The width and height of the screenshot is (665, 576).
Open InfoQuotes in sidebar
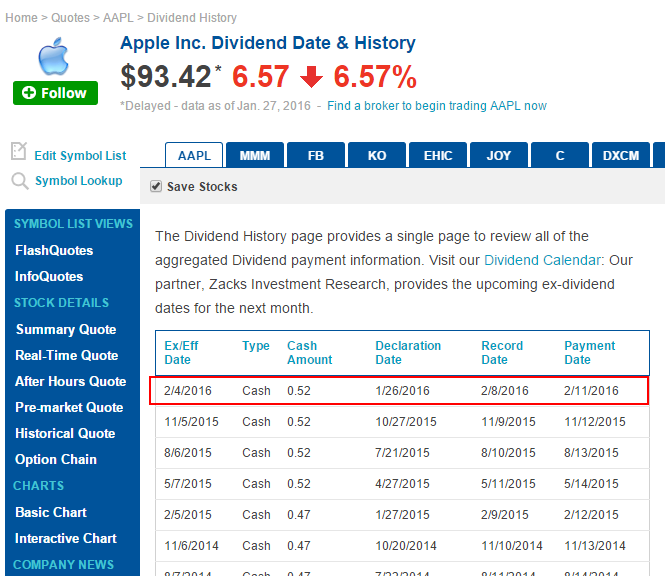(49, 277)
